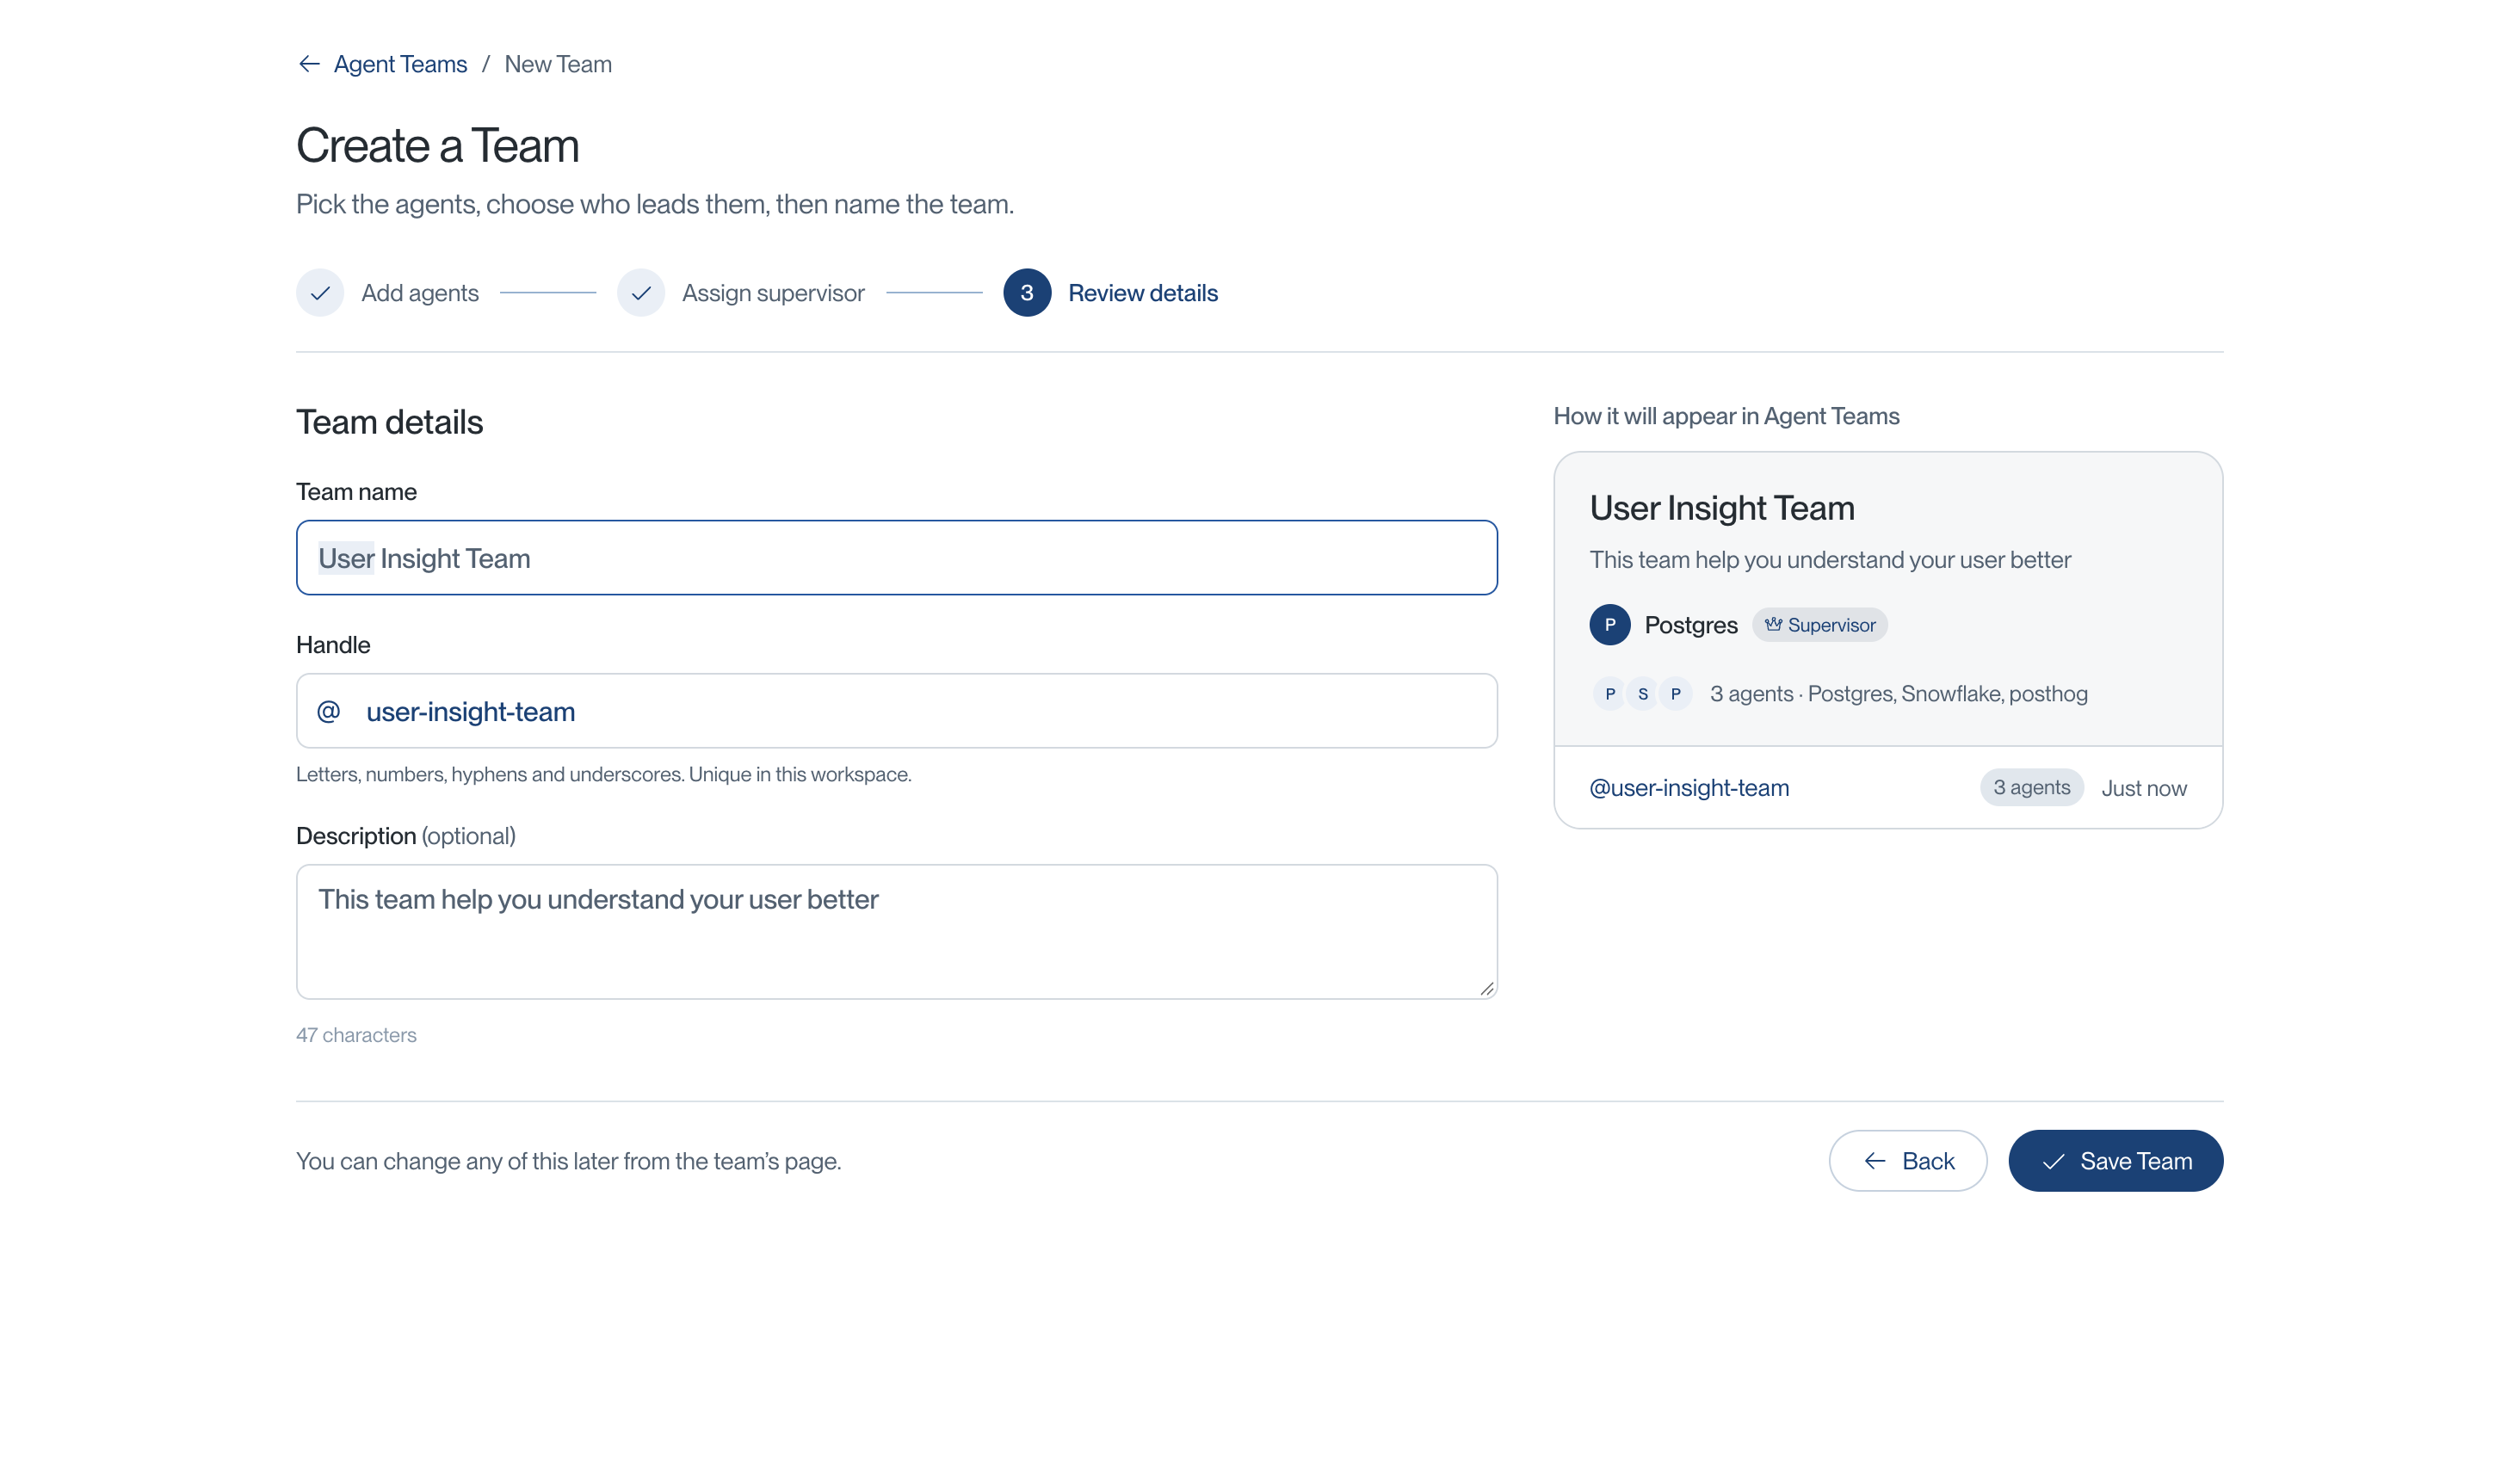Go to the Add agents step
The width and height of the screenshot is (2520, 1480).
(x=420, y=293)
